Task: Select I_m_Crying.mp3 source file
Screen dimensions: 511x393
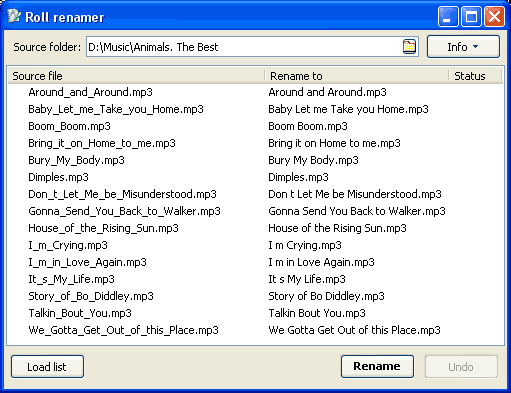Action: (68, 245)
